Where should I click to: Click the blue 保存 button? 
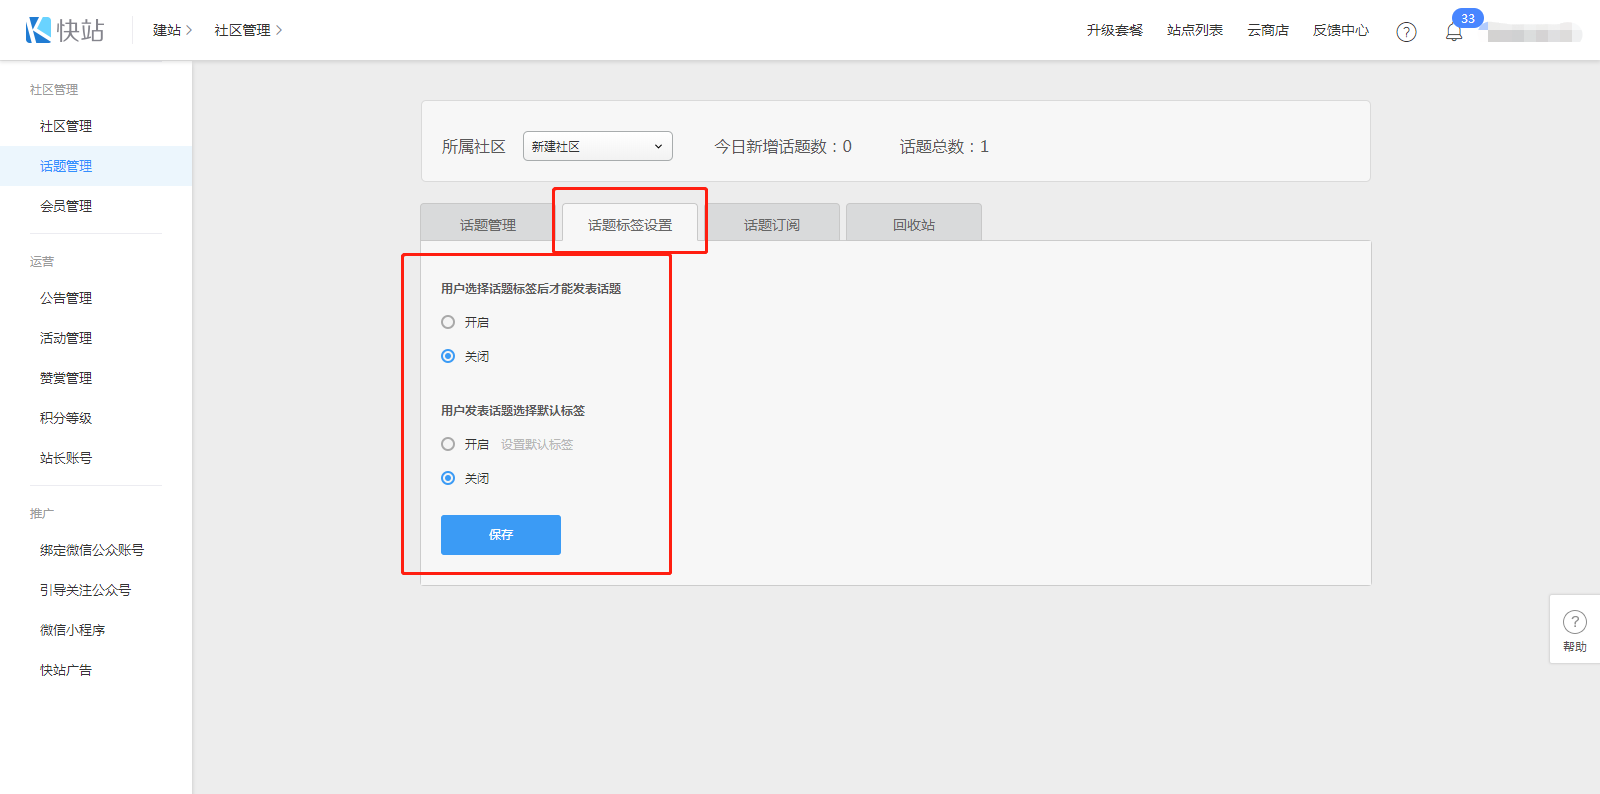[500, 535]
